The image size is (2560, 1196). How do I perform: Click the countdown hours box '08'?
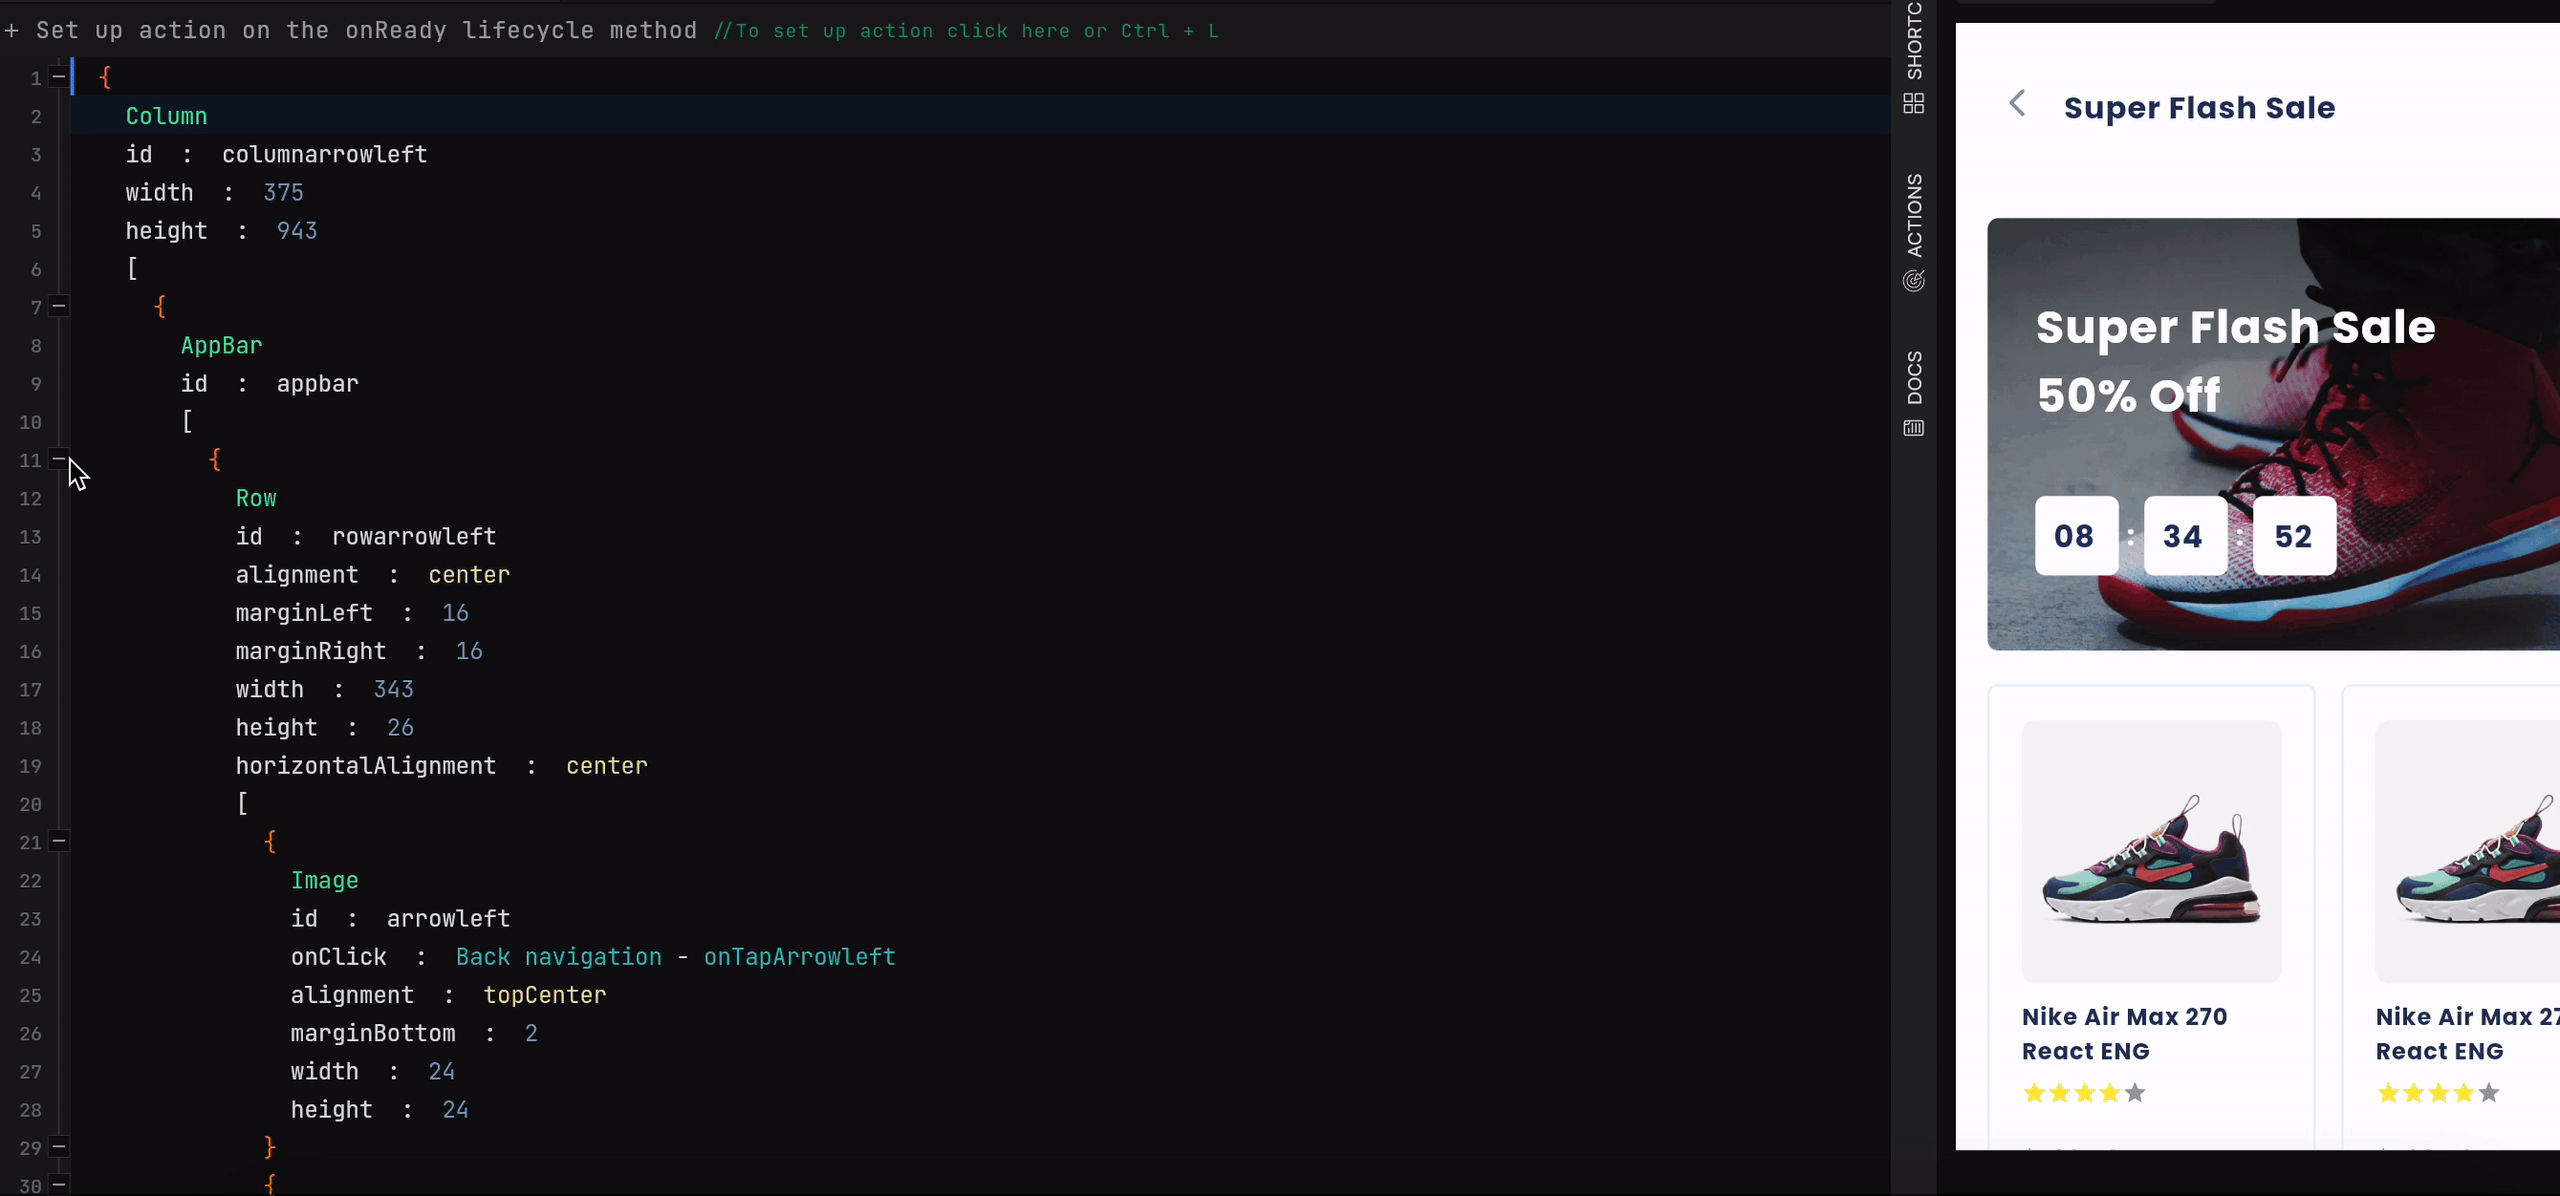click(2076, 536)
